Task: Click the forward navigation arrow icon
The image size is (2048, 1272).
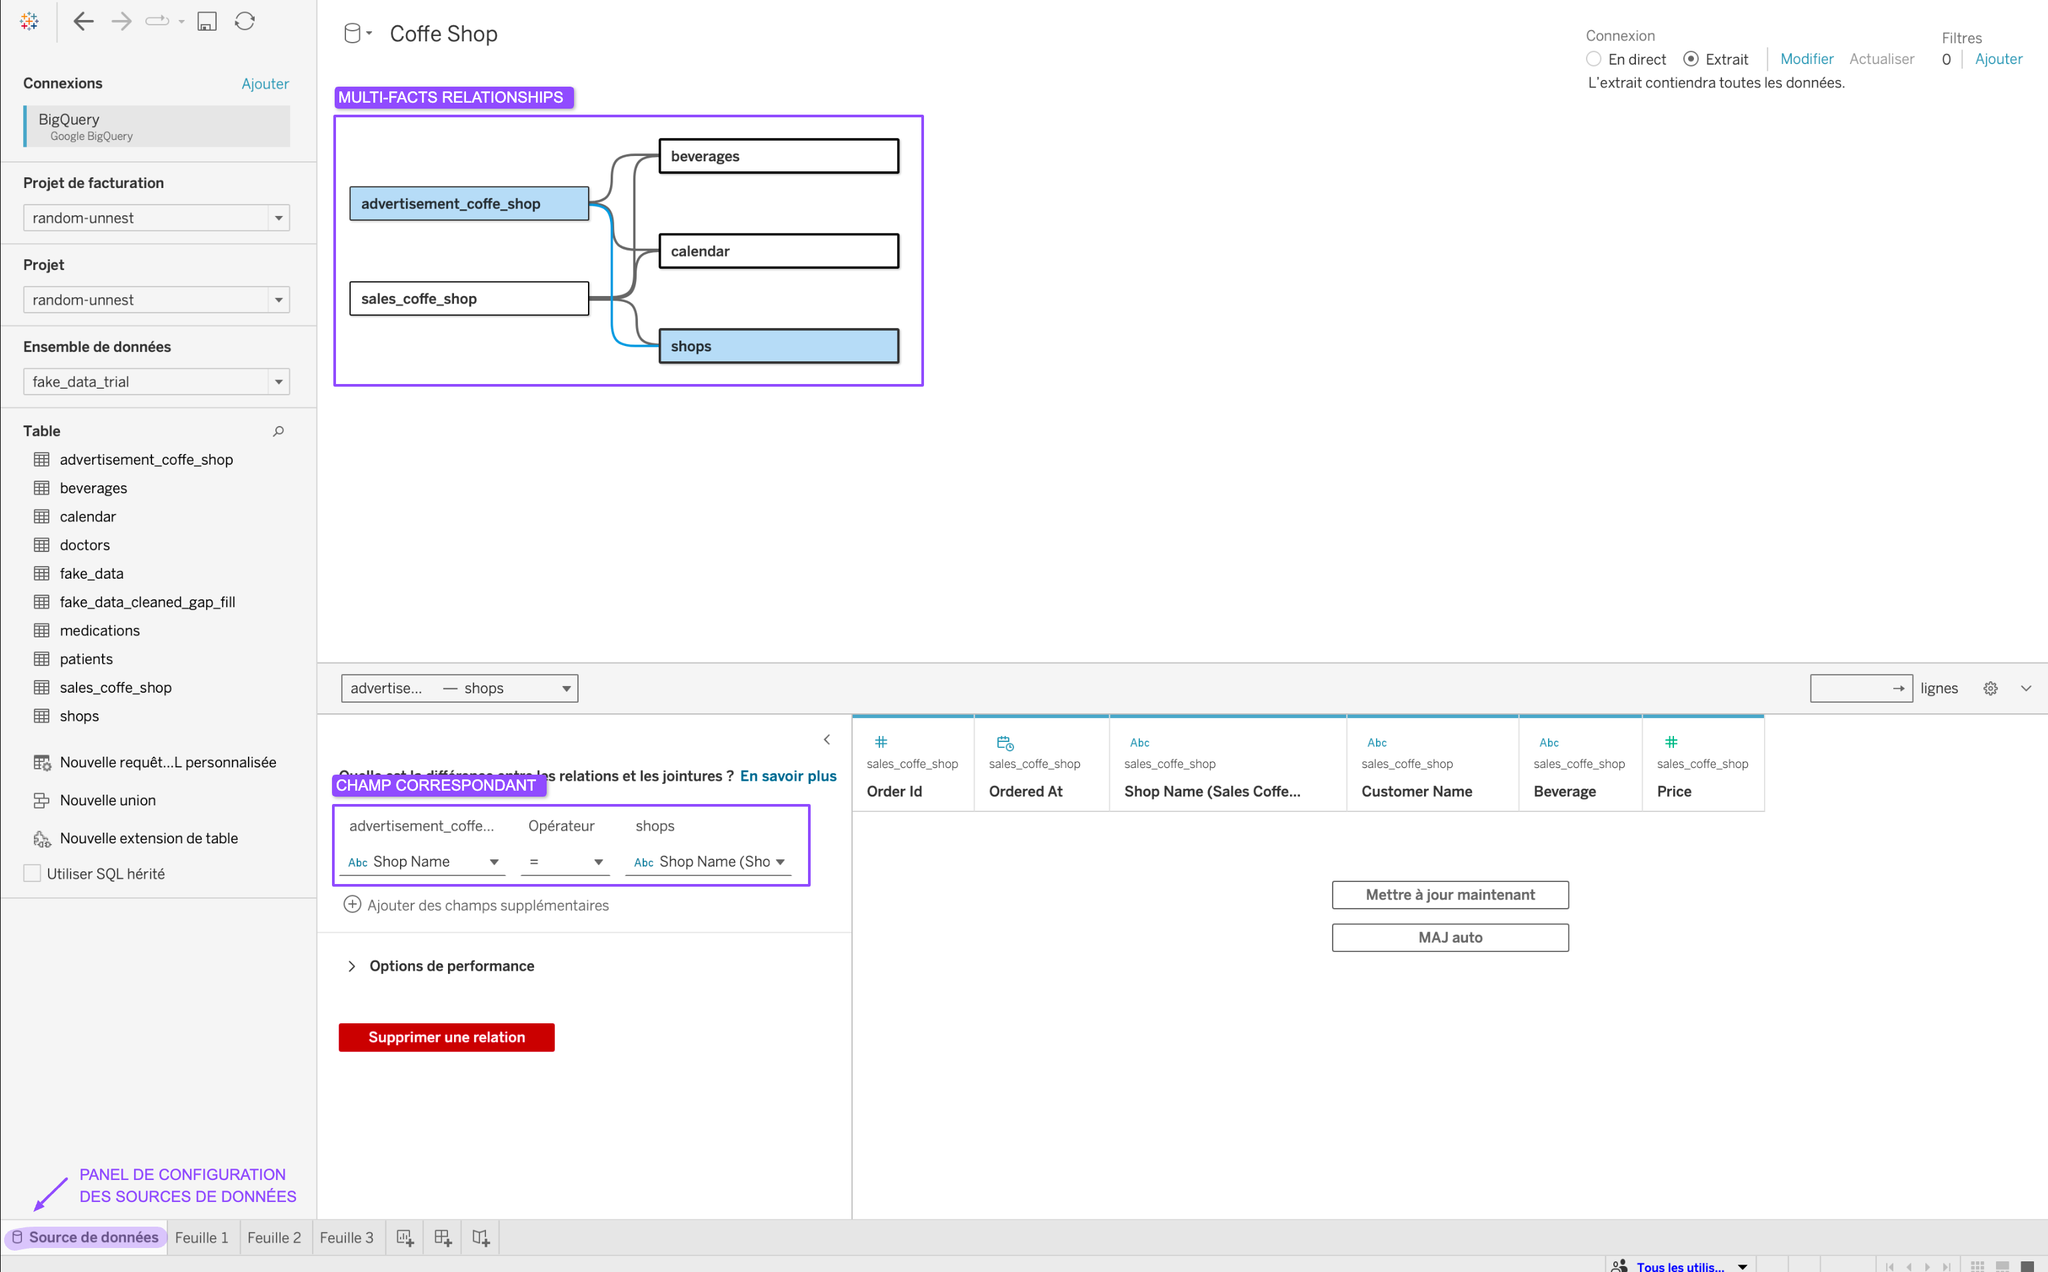Action: pos(120,21)
